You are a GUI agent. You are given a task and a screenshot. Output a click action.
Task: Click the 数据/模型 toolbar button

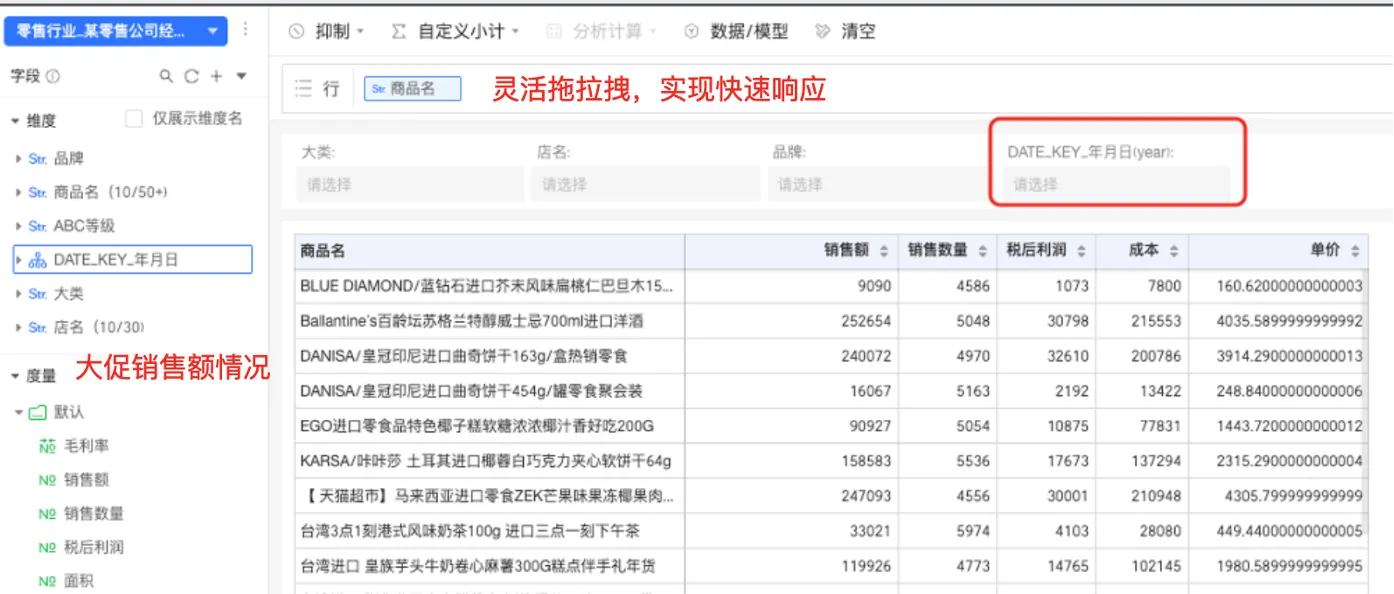click(736, 31)
